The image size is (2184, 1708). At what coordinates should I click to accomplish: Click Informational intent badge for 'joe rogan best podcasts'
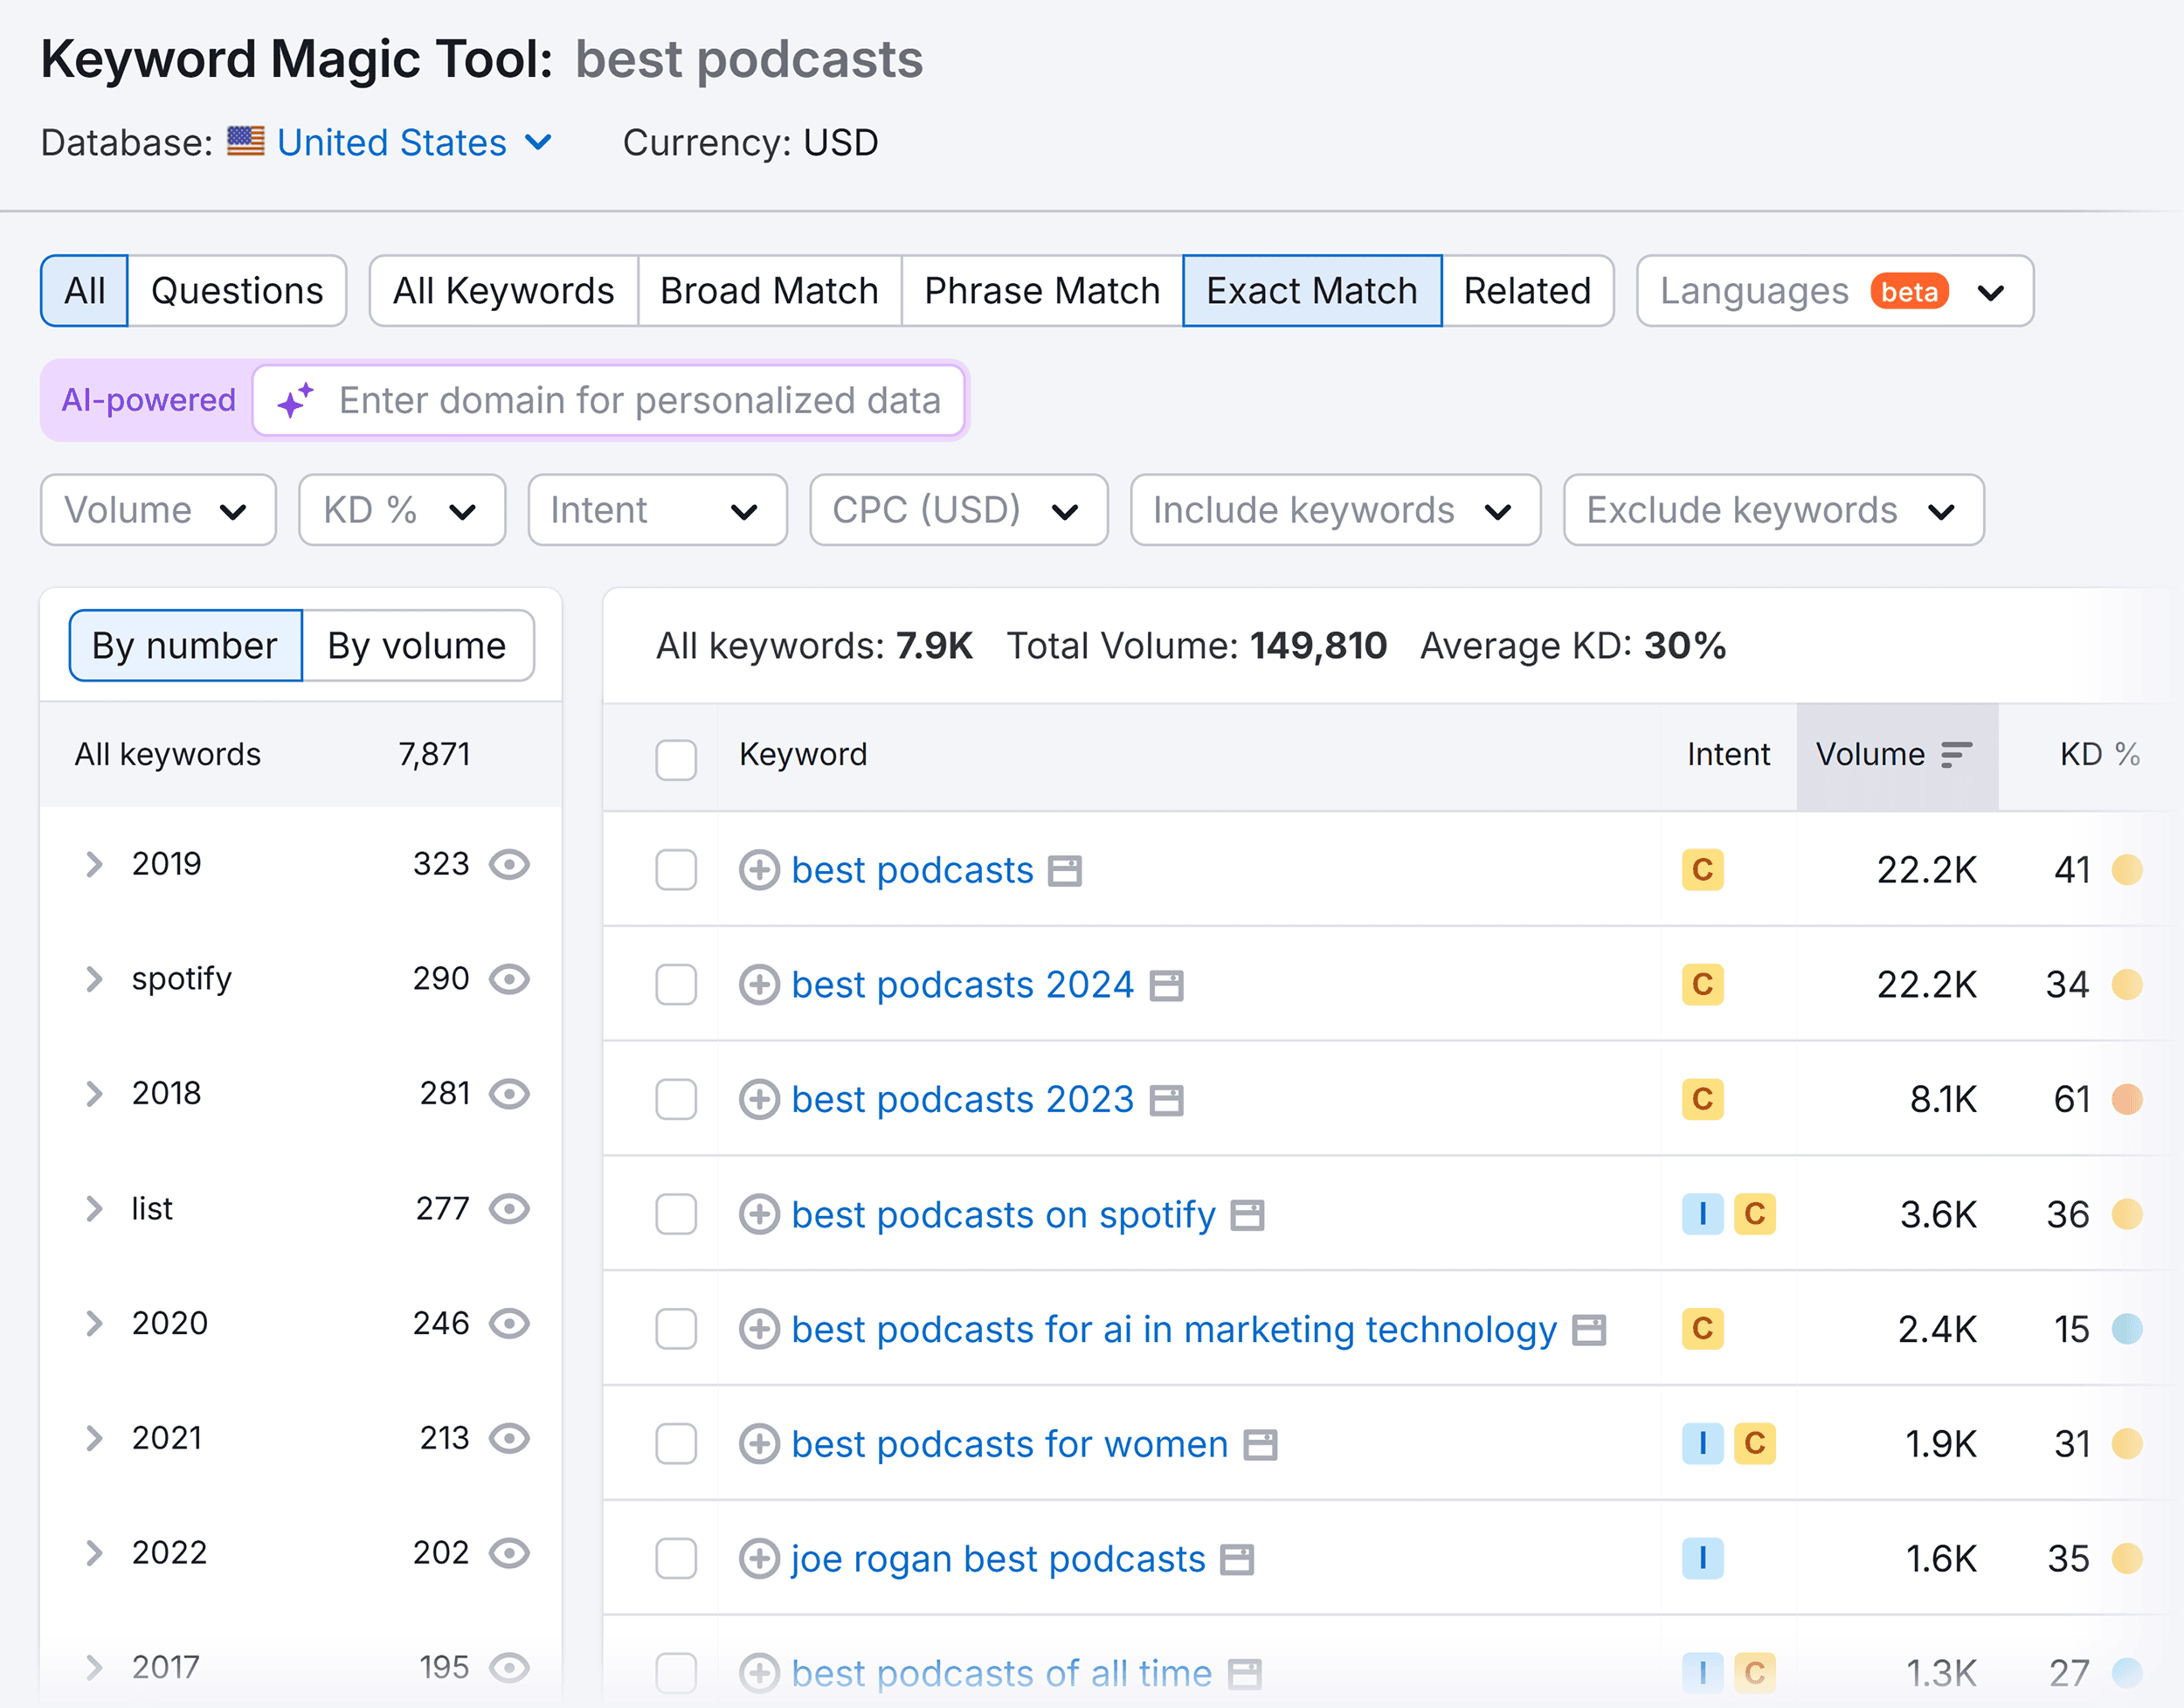coord(1702,1558)
